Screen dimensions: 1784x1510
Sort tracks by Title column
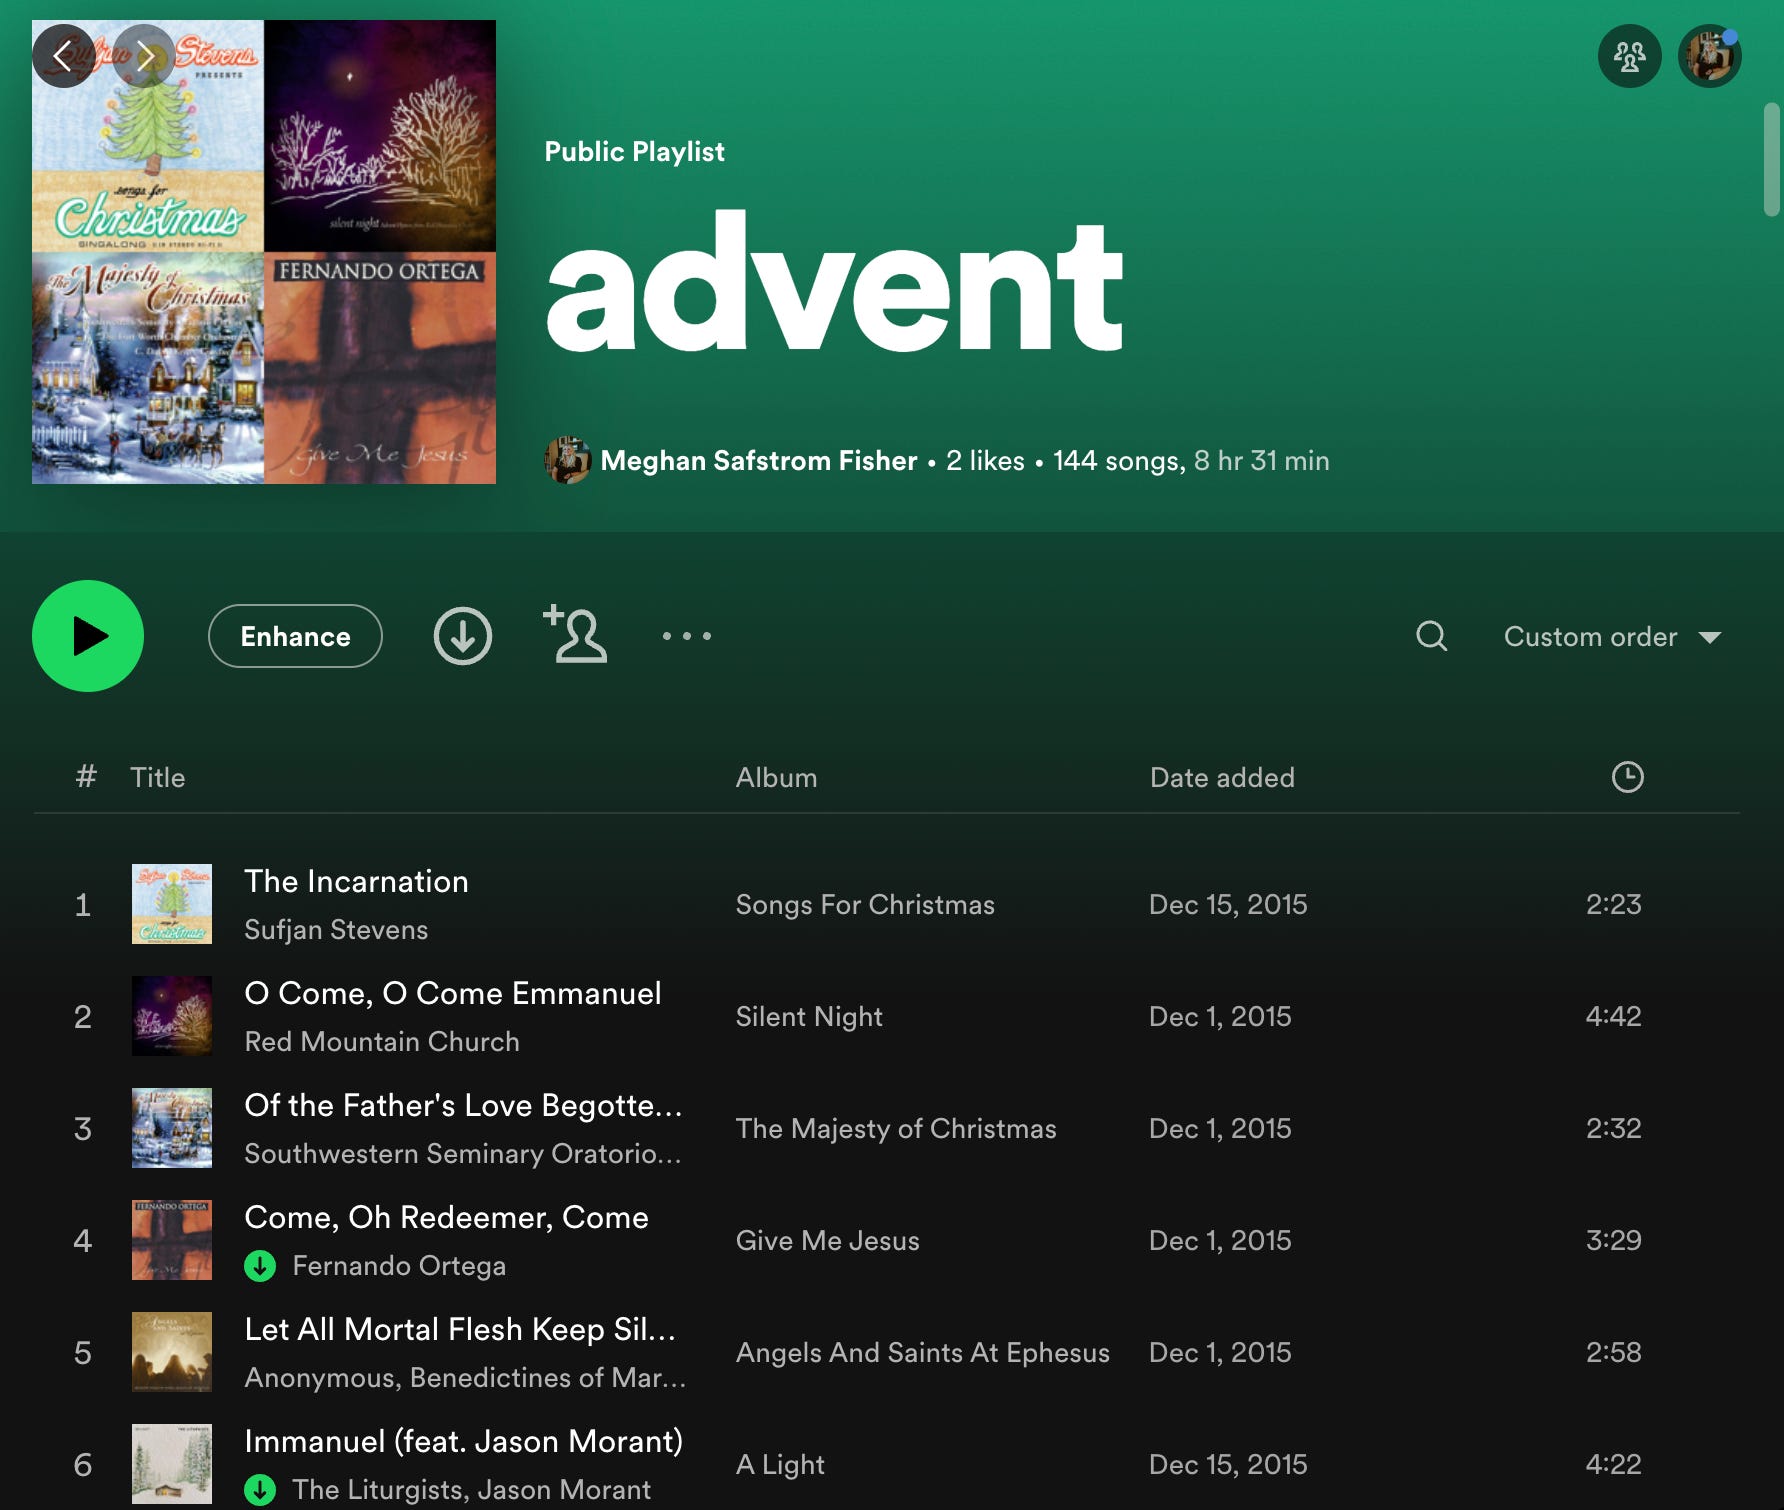[157, 777]
